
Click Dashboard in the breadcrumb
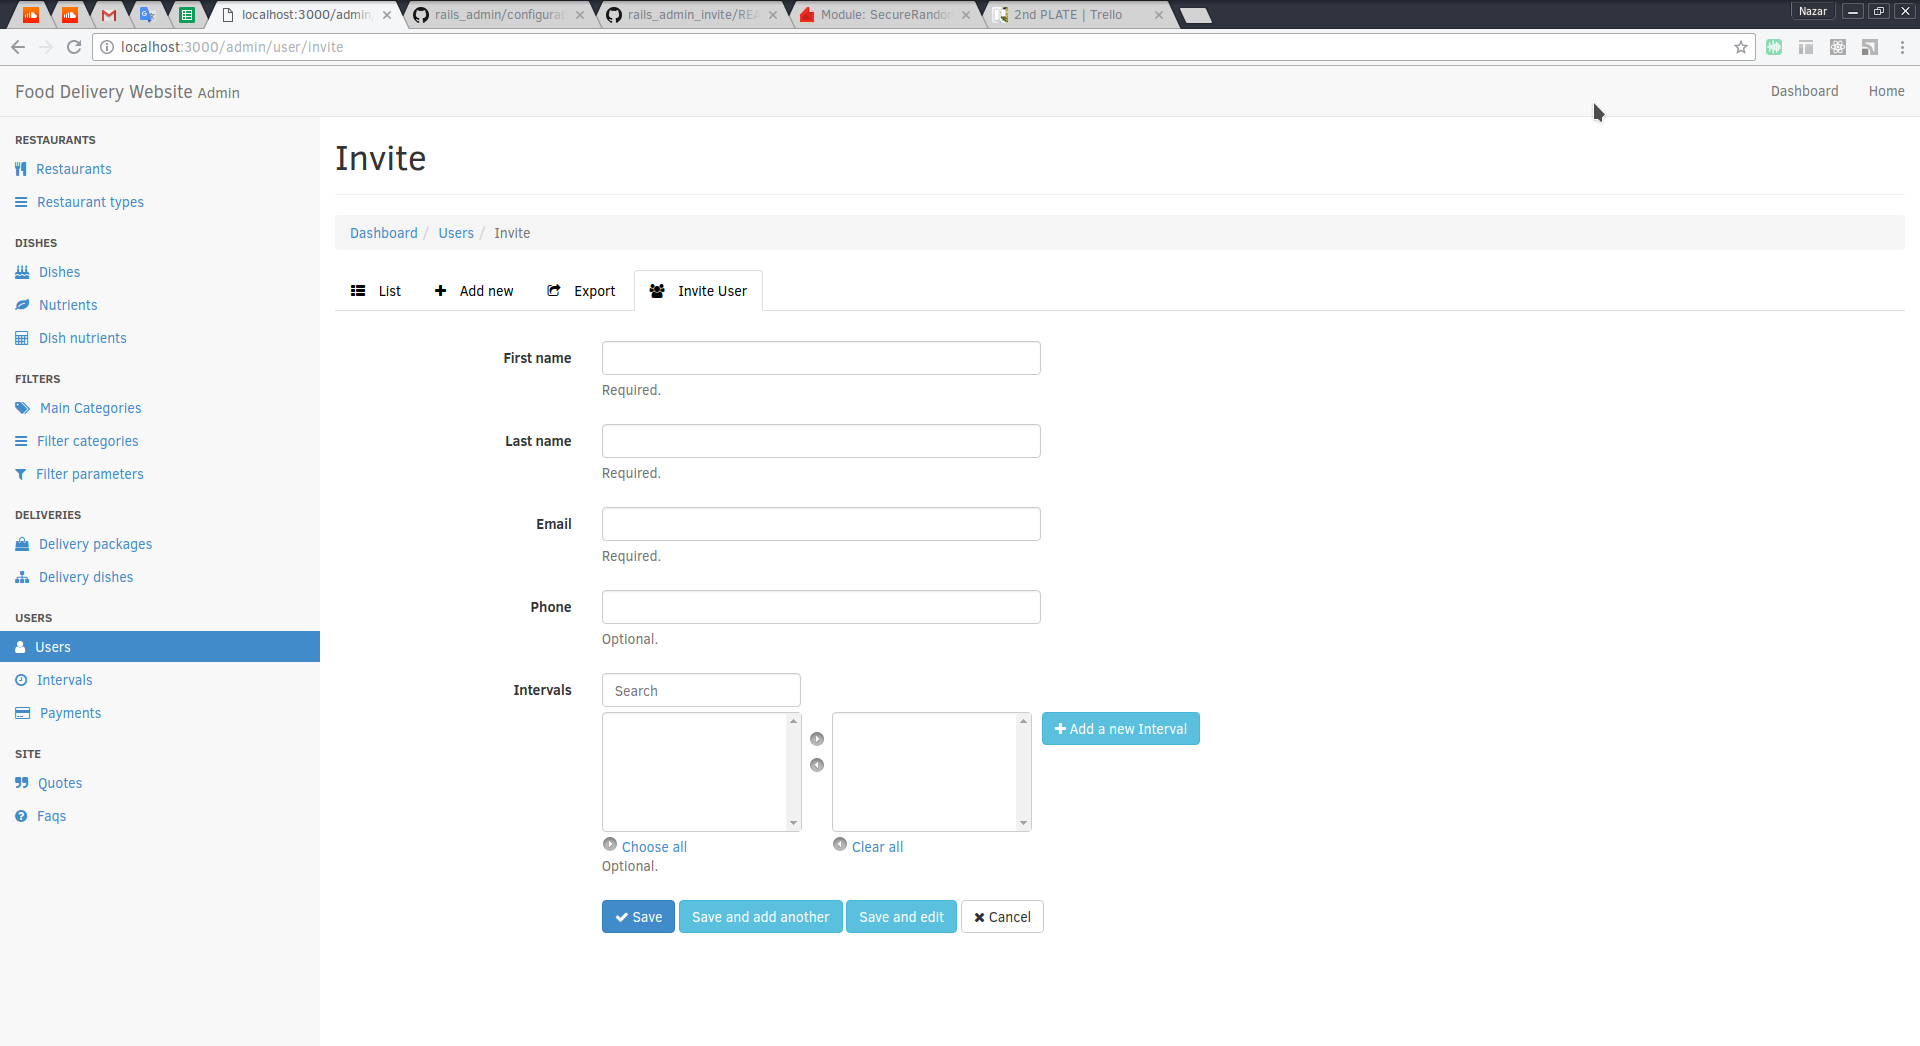[x=384, y=233]
